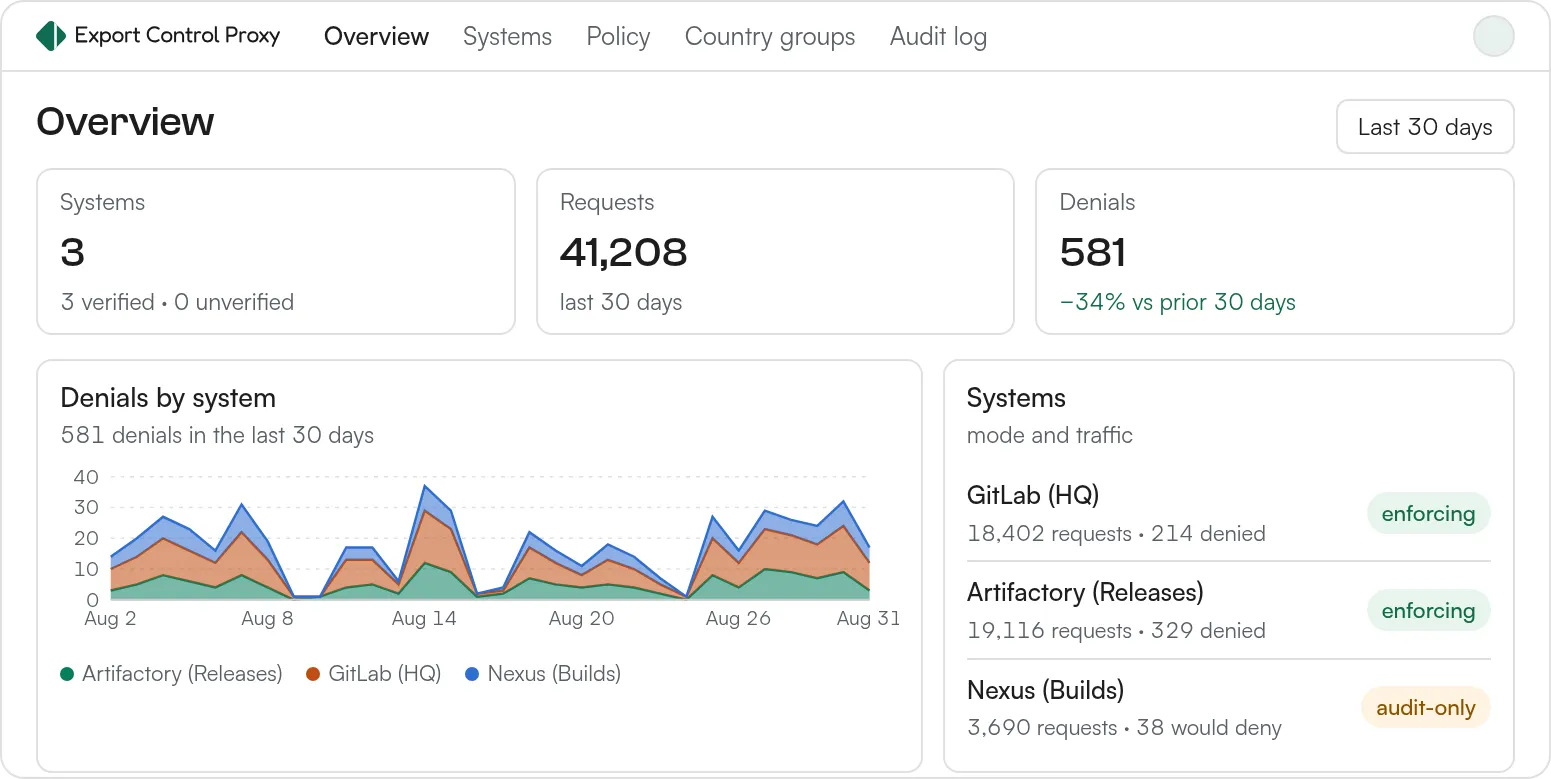The image size is (1551, 779).
Task: Switch to the Overview tab
Action: (x=376, y=37)
